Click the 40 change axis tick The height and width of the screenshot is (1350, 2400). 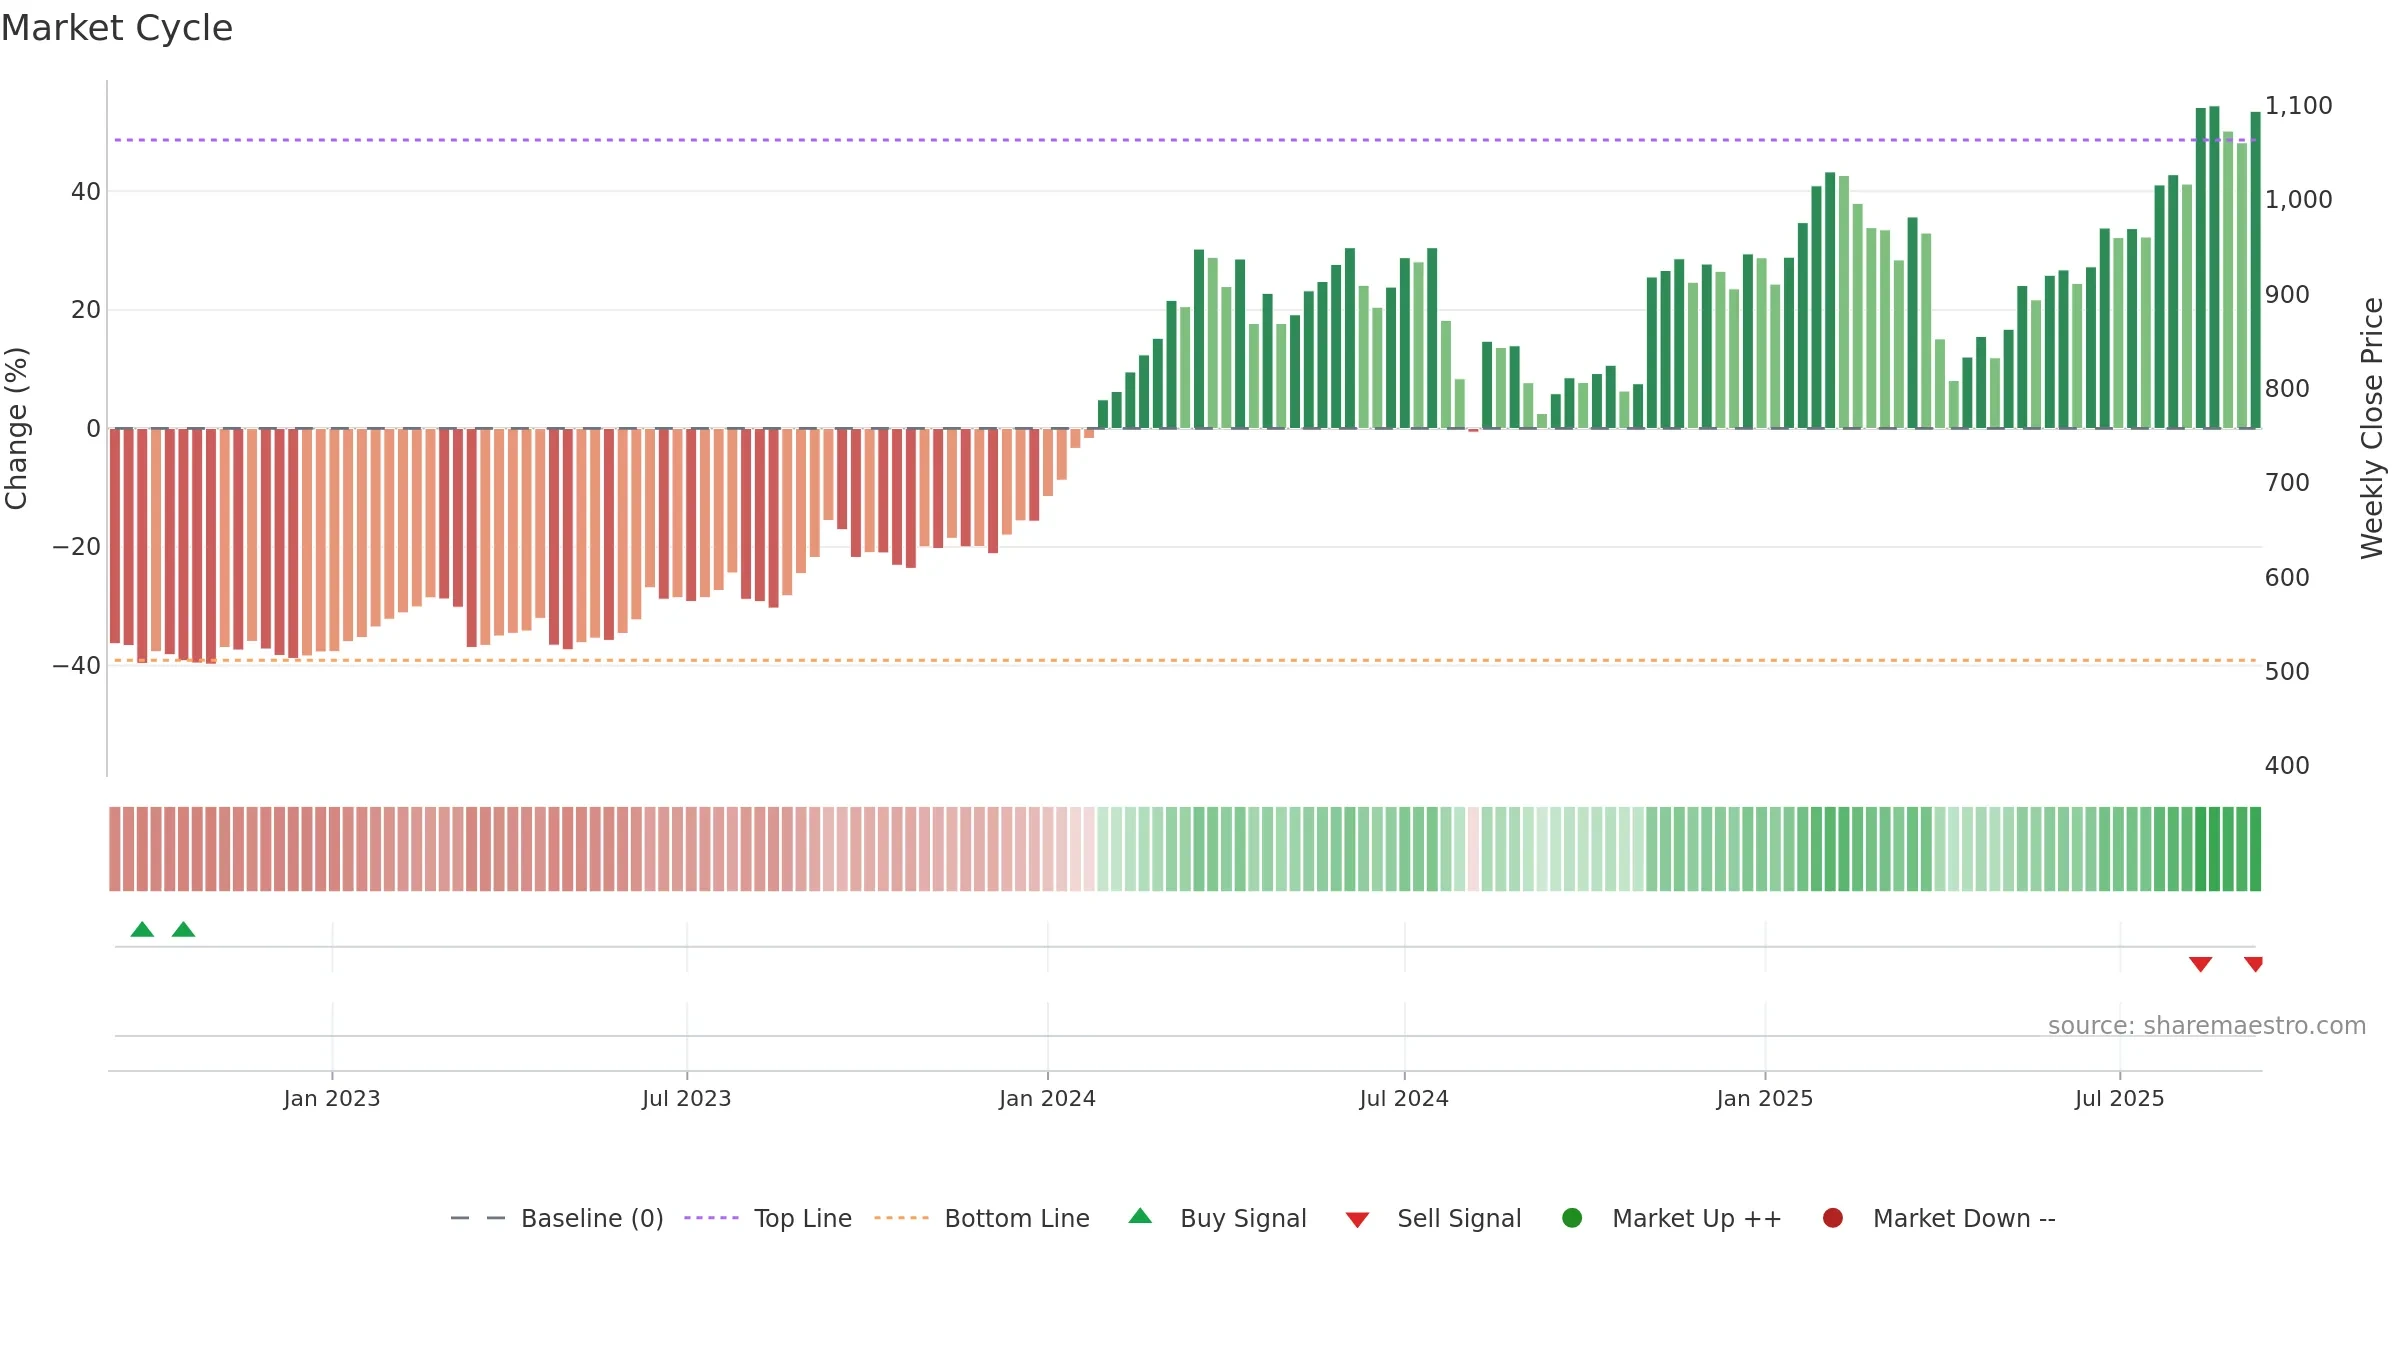tap(86, 192)
